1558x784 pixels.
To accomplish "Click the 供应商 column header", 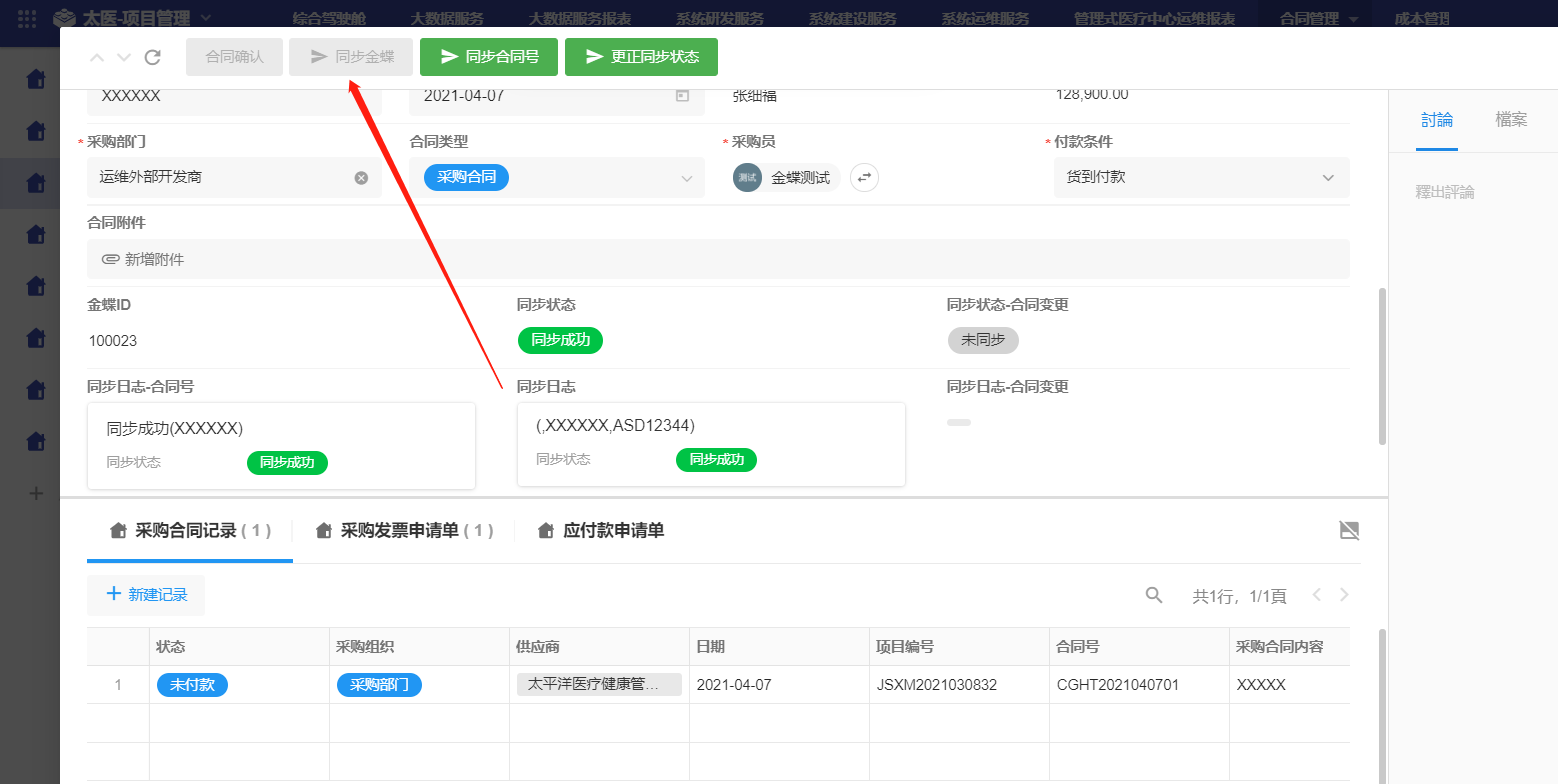I will click(599, 647).
